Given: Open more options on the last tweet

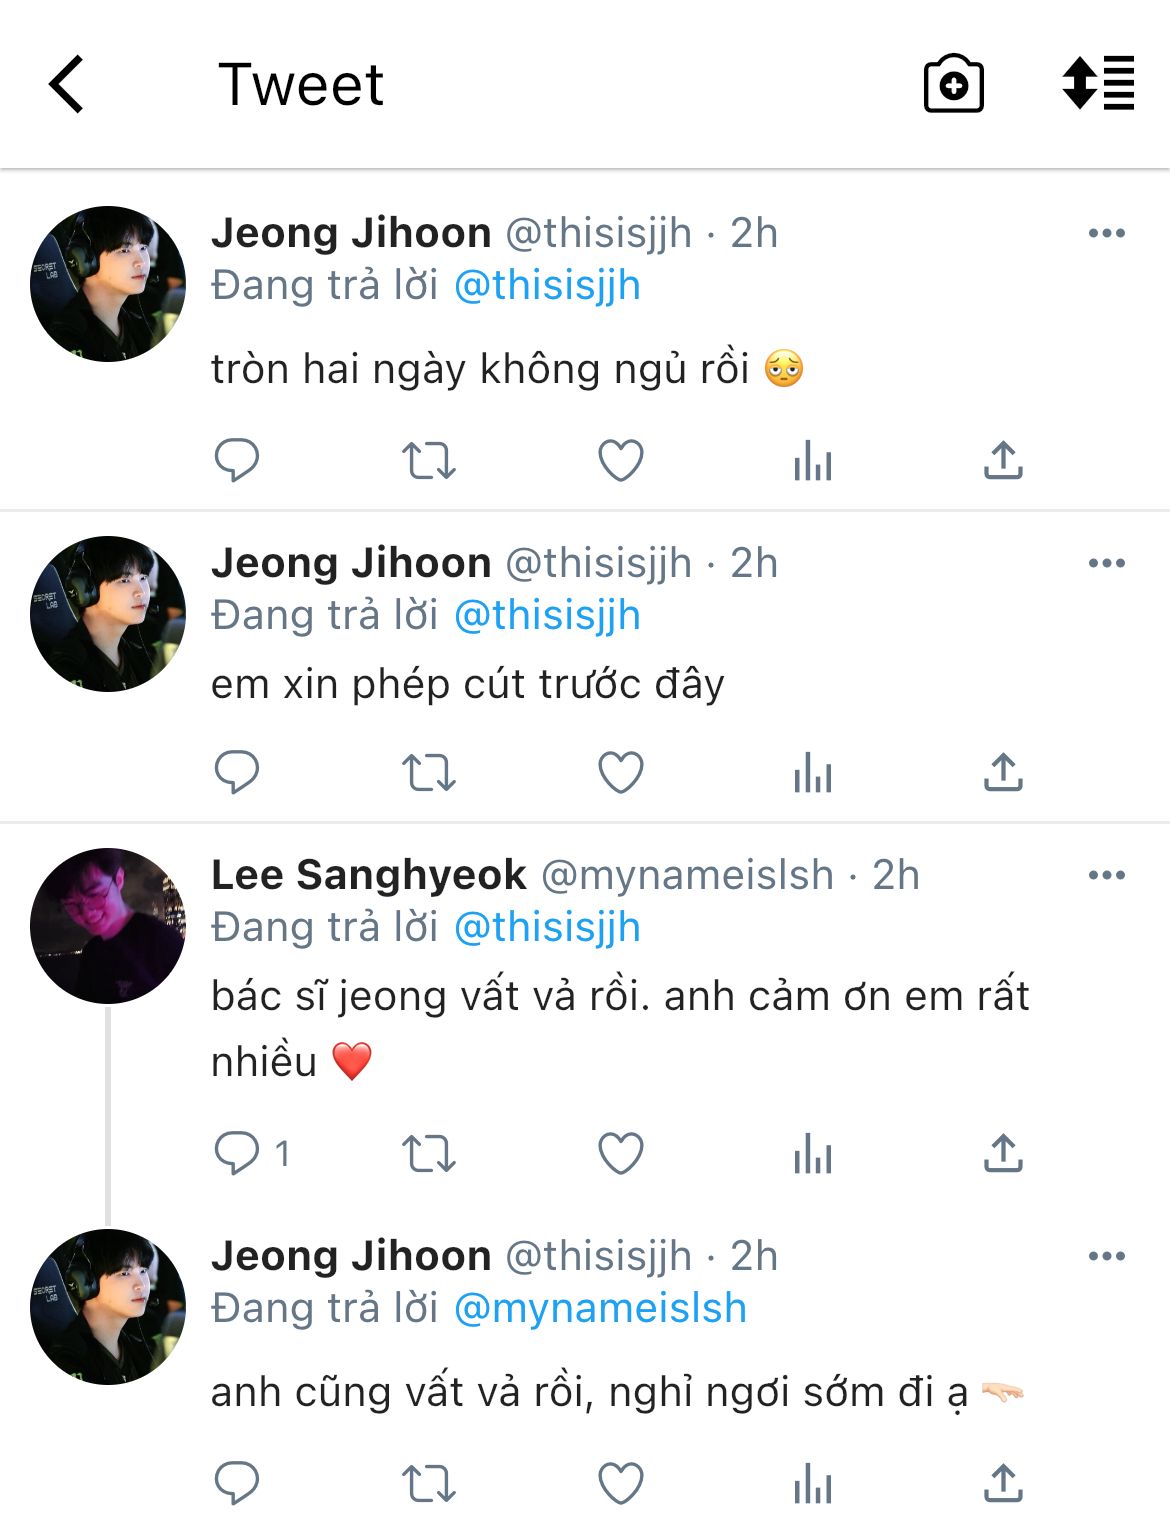Looking at the screenshot, I should pyautogui.click(x=1106, y=1257).
